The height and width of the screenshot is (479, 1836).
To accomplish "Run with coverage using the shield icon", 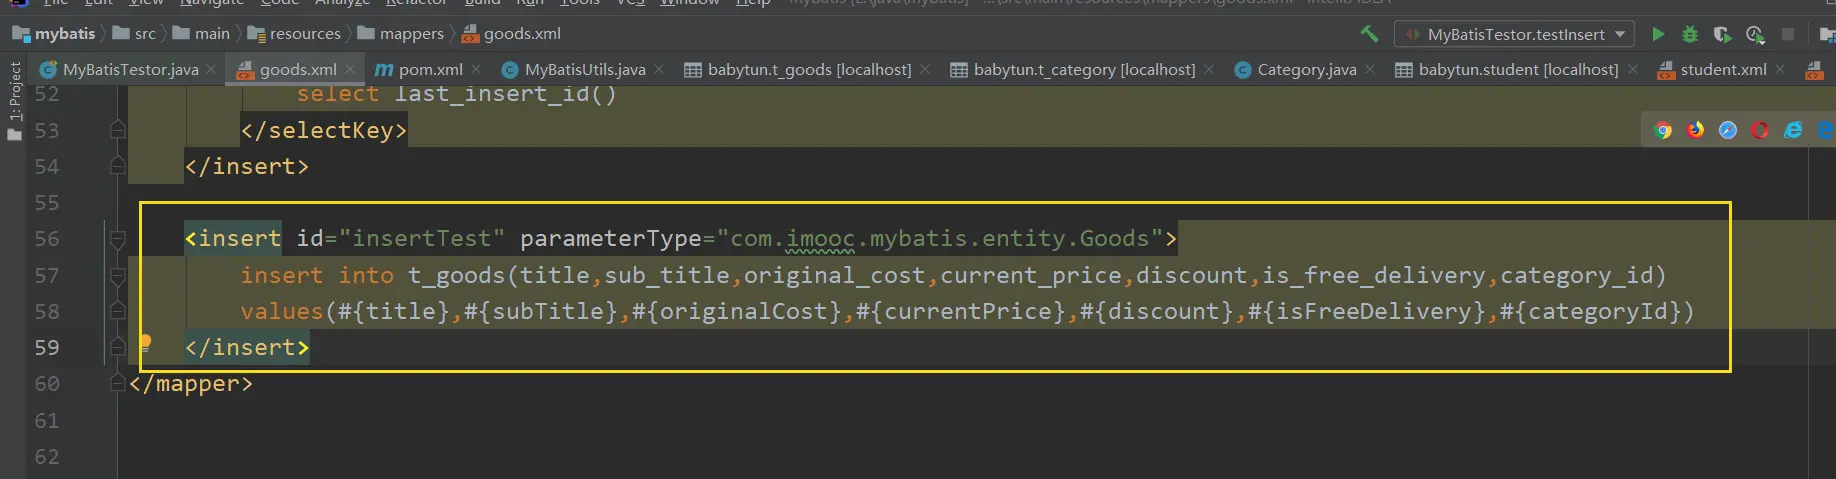I will coord(1722,34).
